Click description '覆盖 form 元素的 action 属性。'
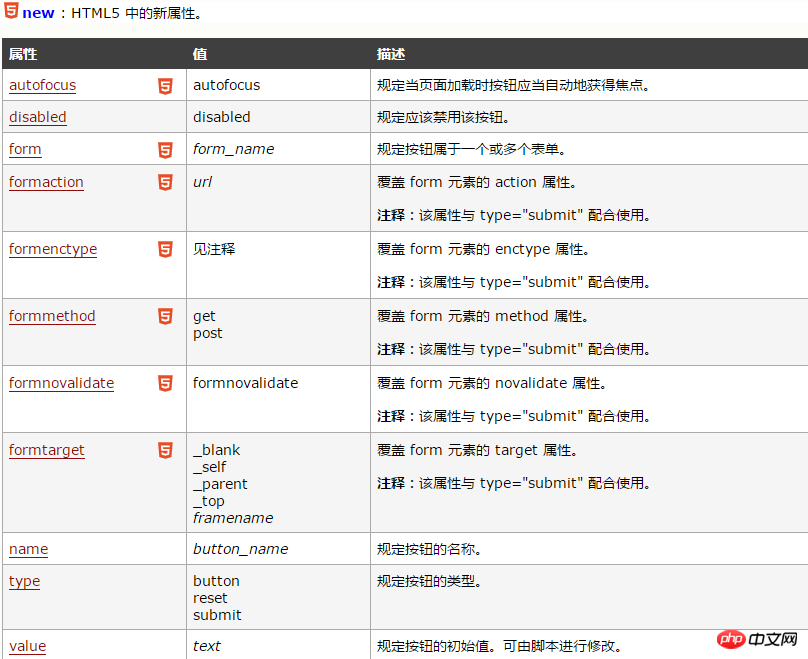 tap(477, 182)
